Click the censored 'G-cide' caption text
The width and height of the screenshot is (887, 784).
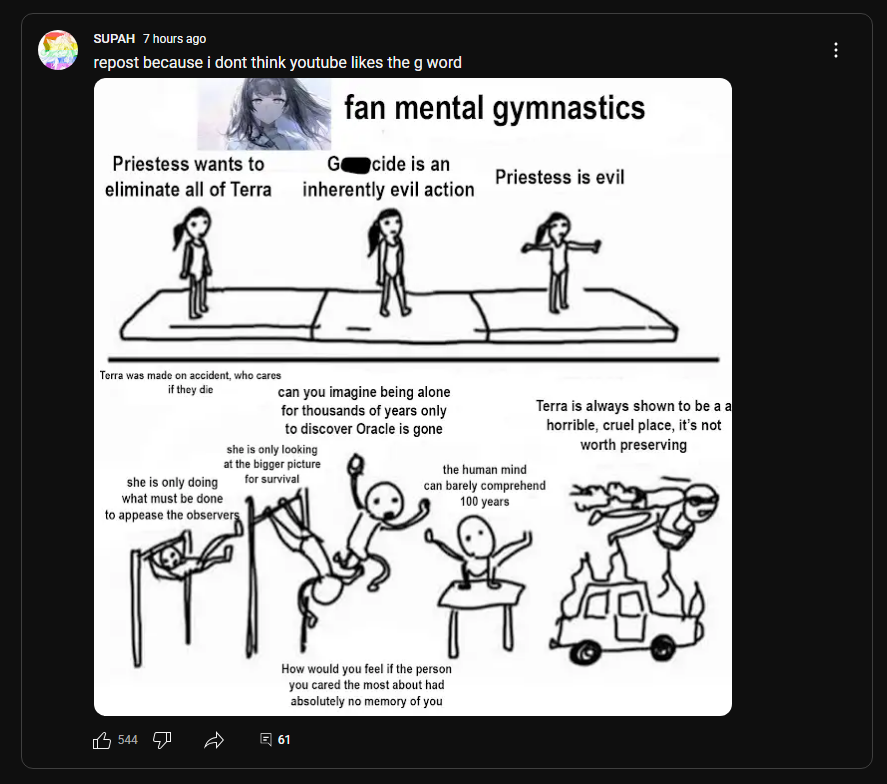[389, 176]
